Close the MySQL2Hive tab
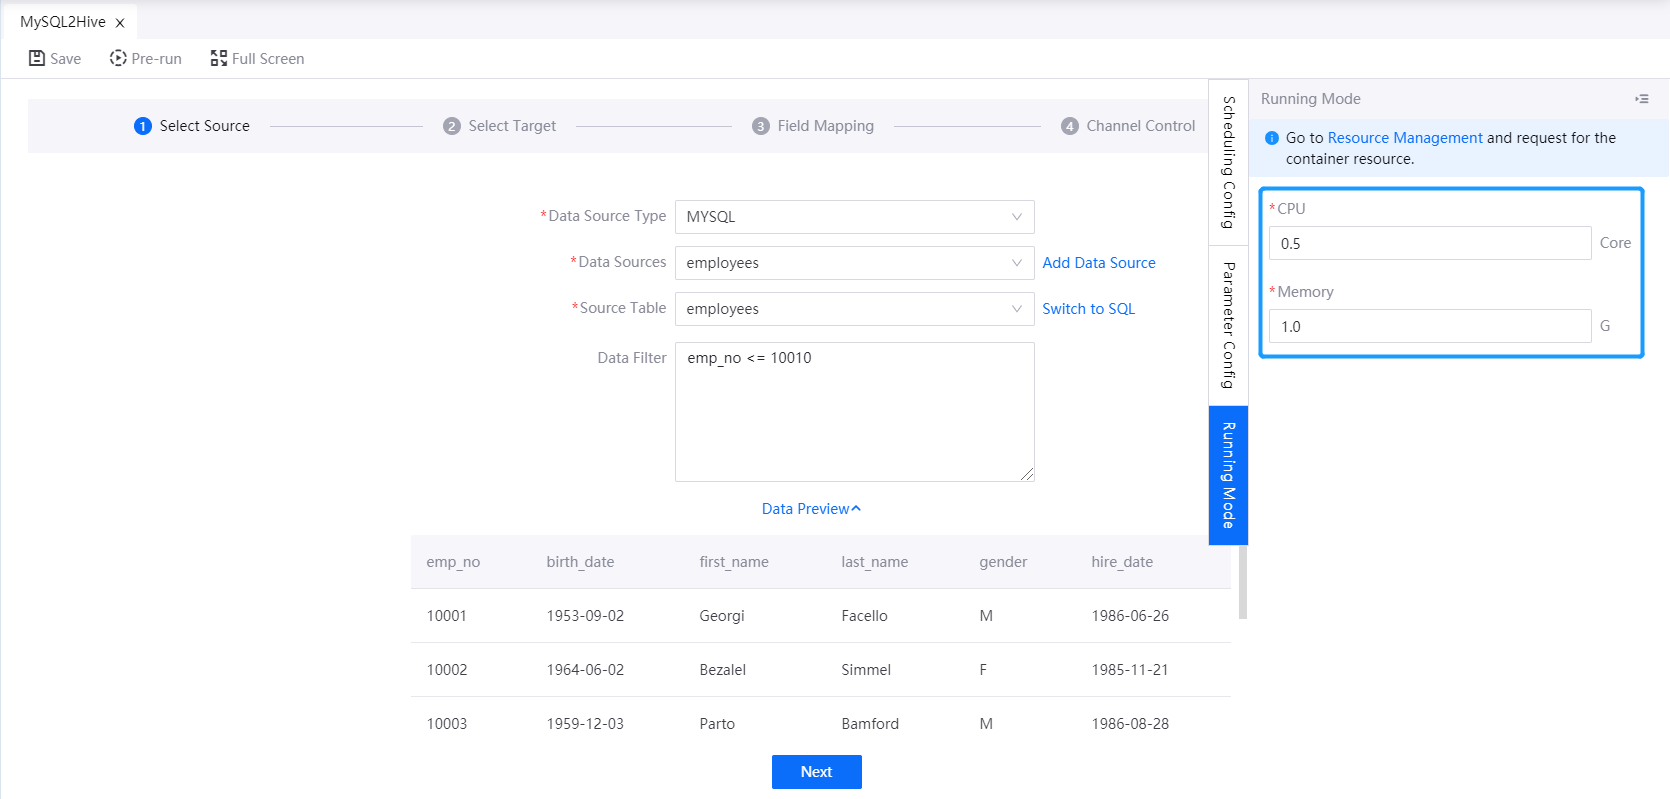The image size is (1670, 799). point(120,23)
